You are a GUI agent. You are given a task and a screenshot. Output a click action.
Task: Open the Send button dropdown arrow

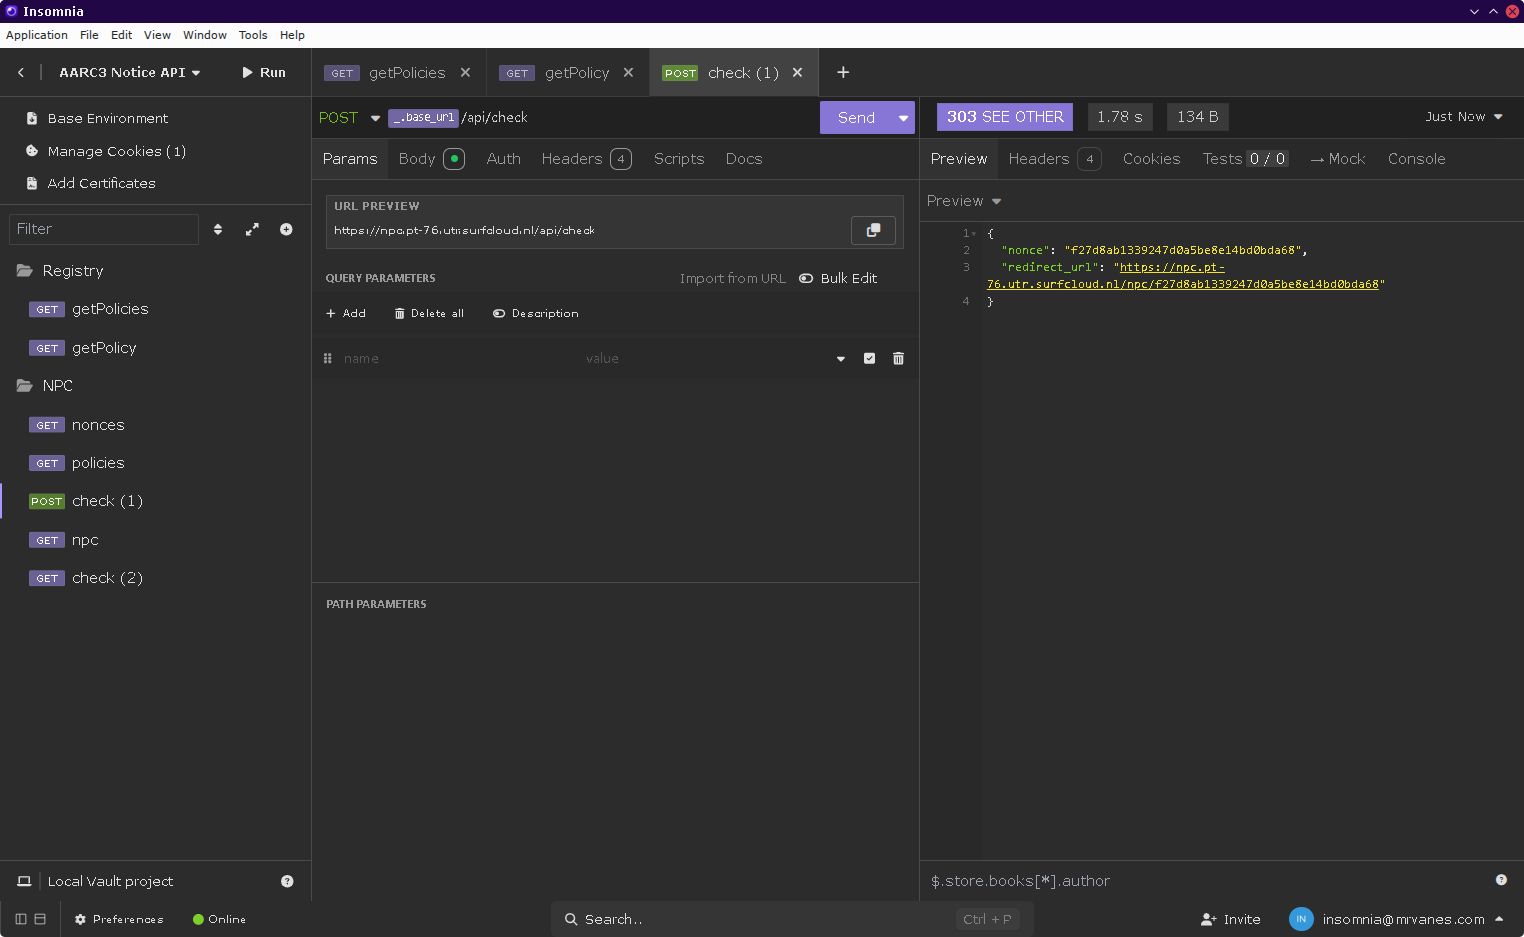point(903,118)
